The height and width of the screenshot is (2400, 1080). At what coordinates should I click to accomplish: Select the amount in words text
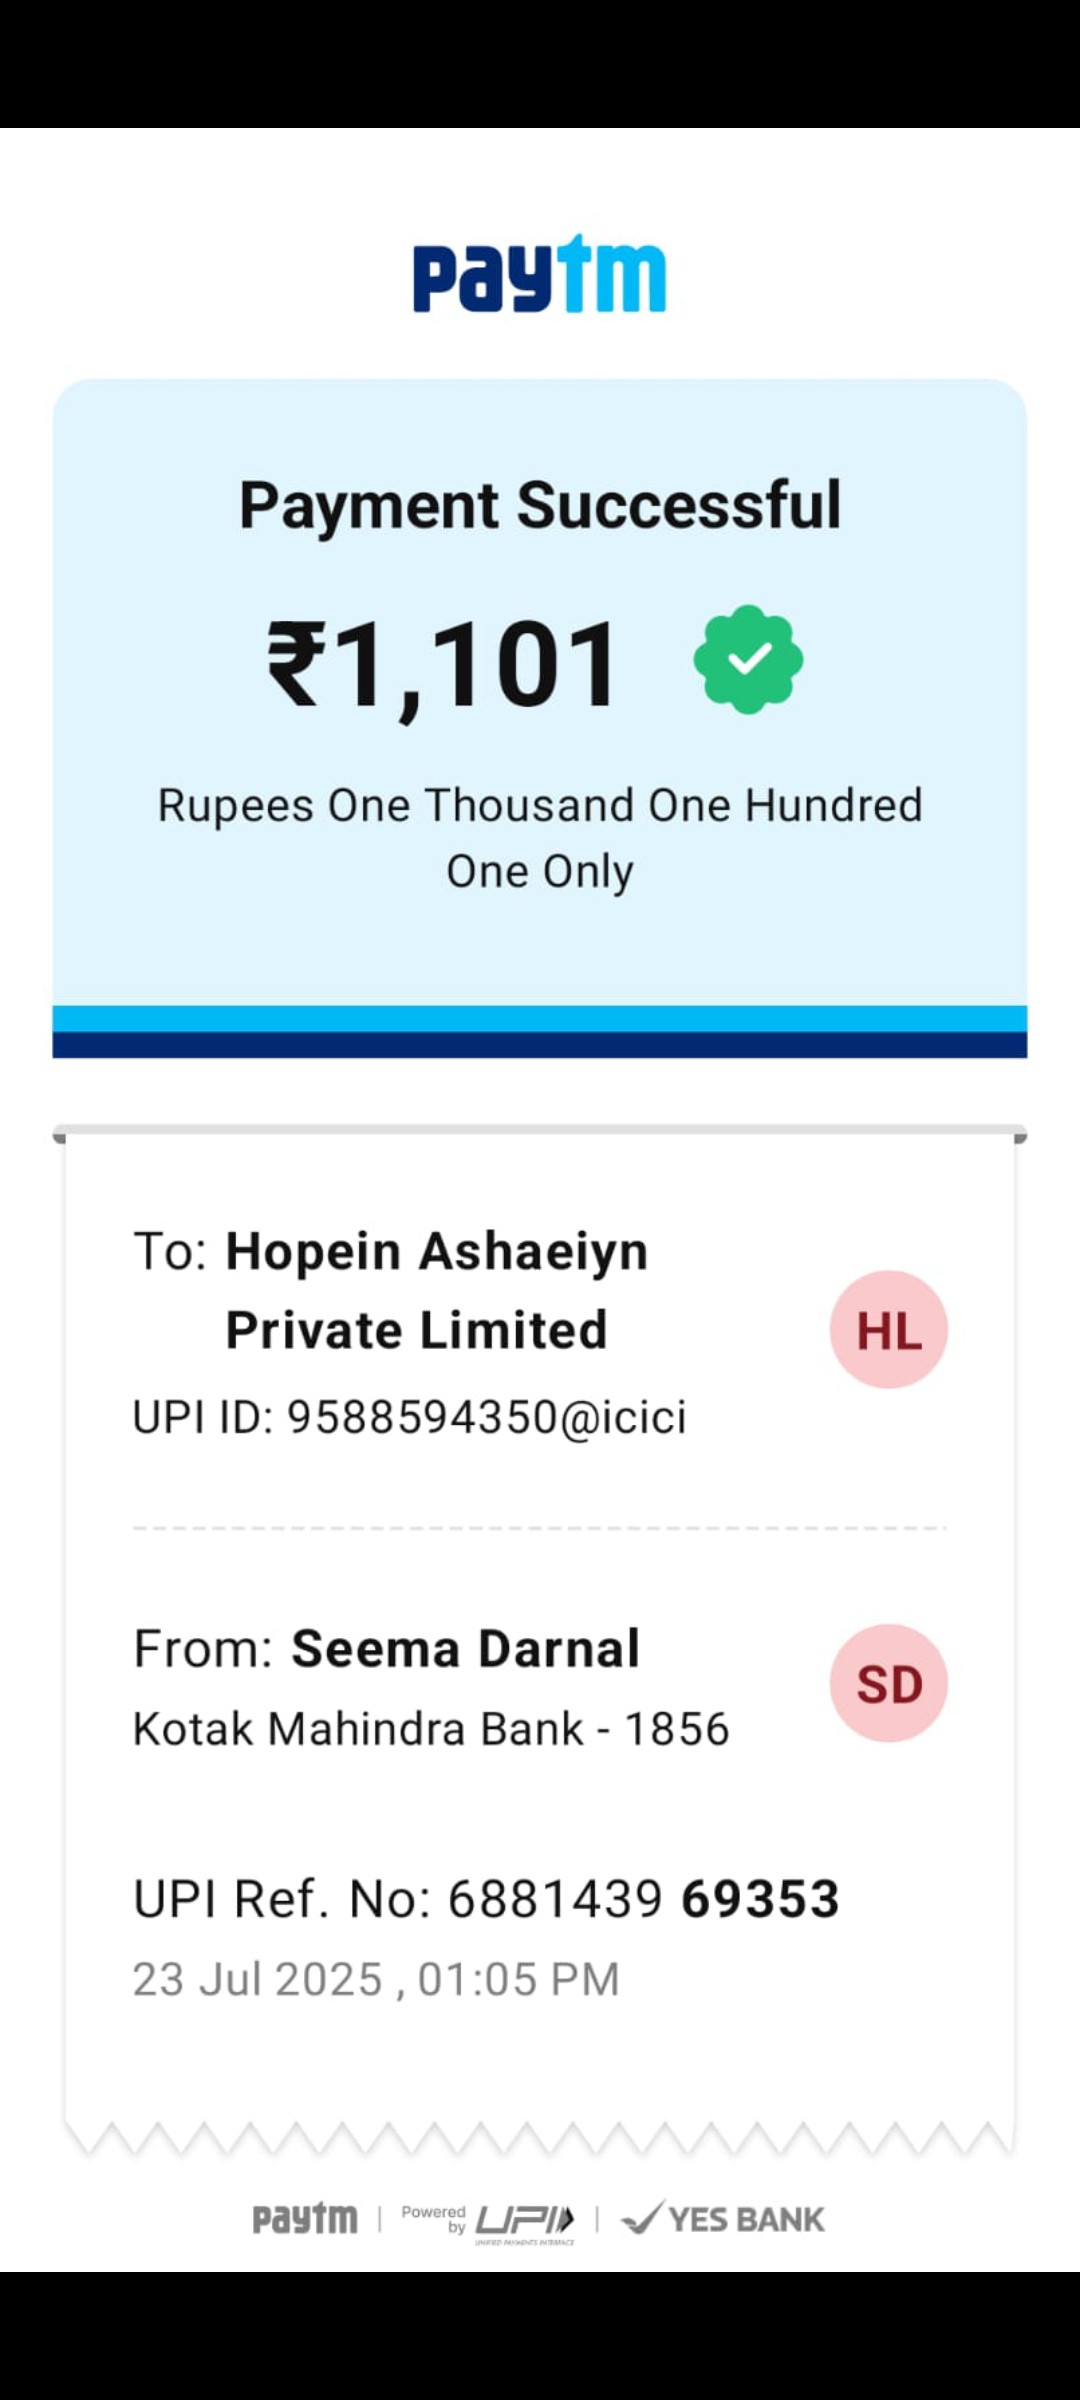540,838
